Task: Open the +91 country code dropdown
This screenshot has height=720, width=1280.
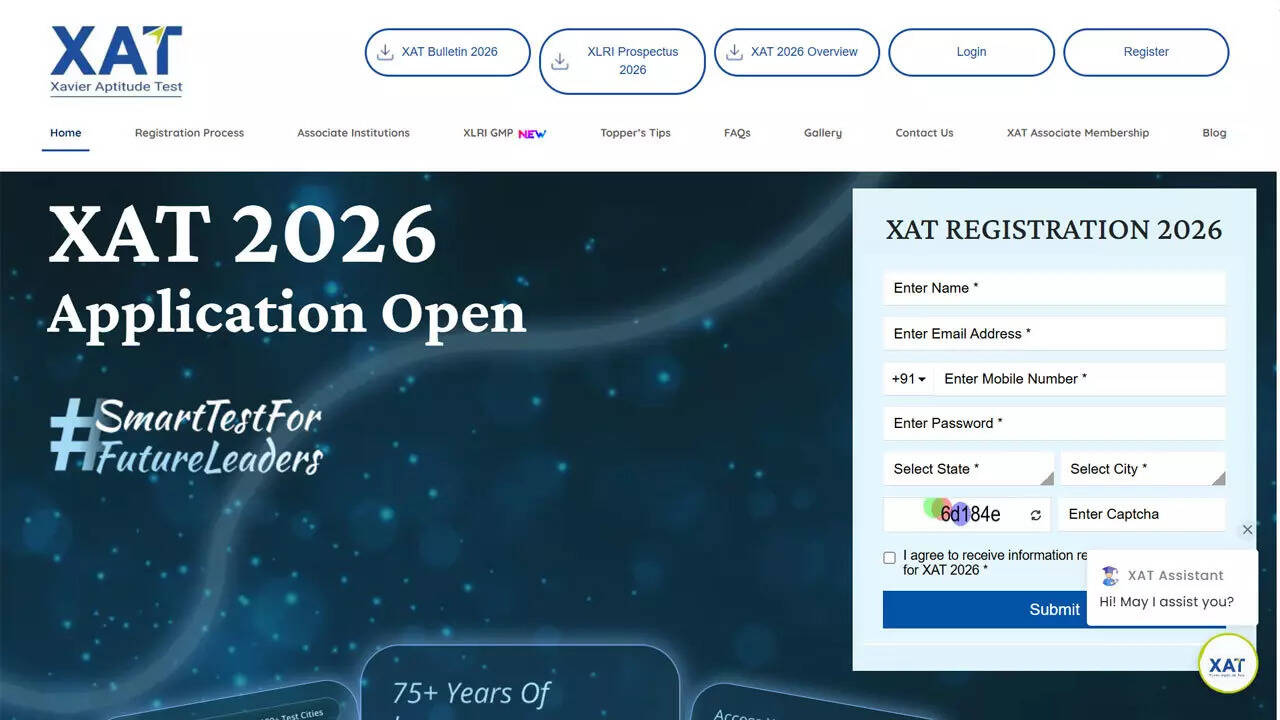Action: [x=907, y=378]
